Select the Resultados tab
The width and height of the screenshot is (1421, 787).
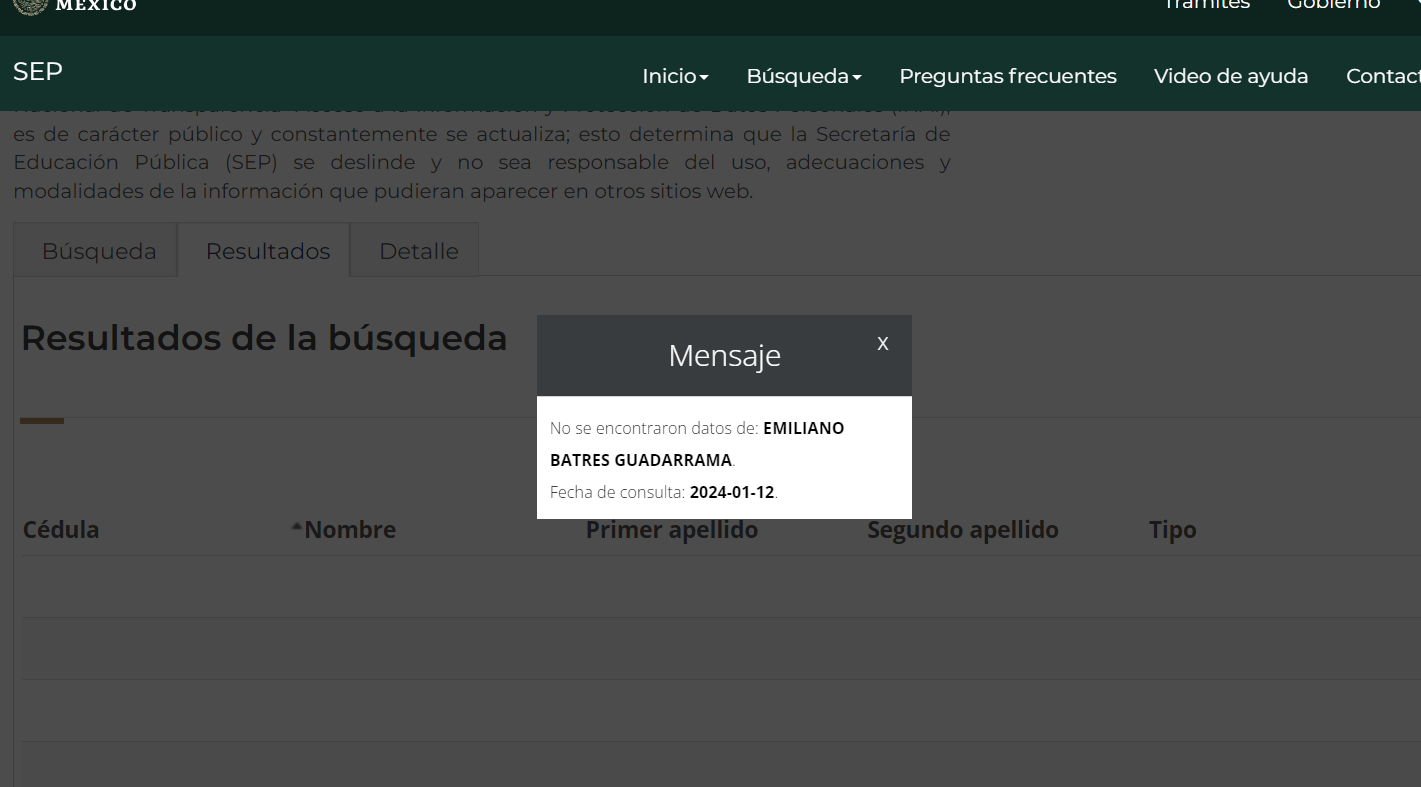click(x=267, y=252)
